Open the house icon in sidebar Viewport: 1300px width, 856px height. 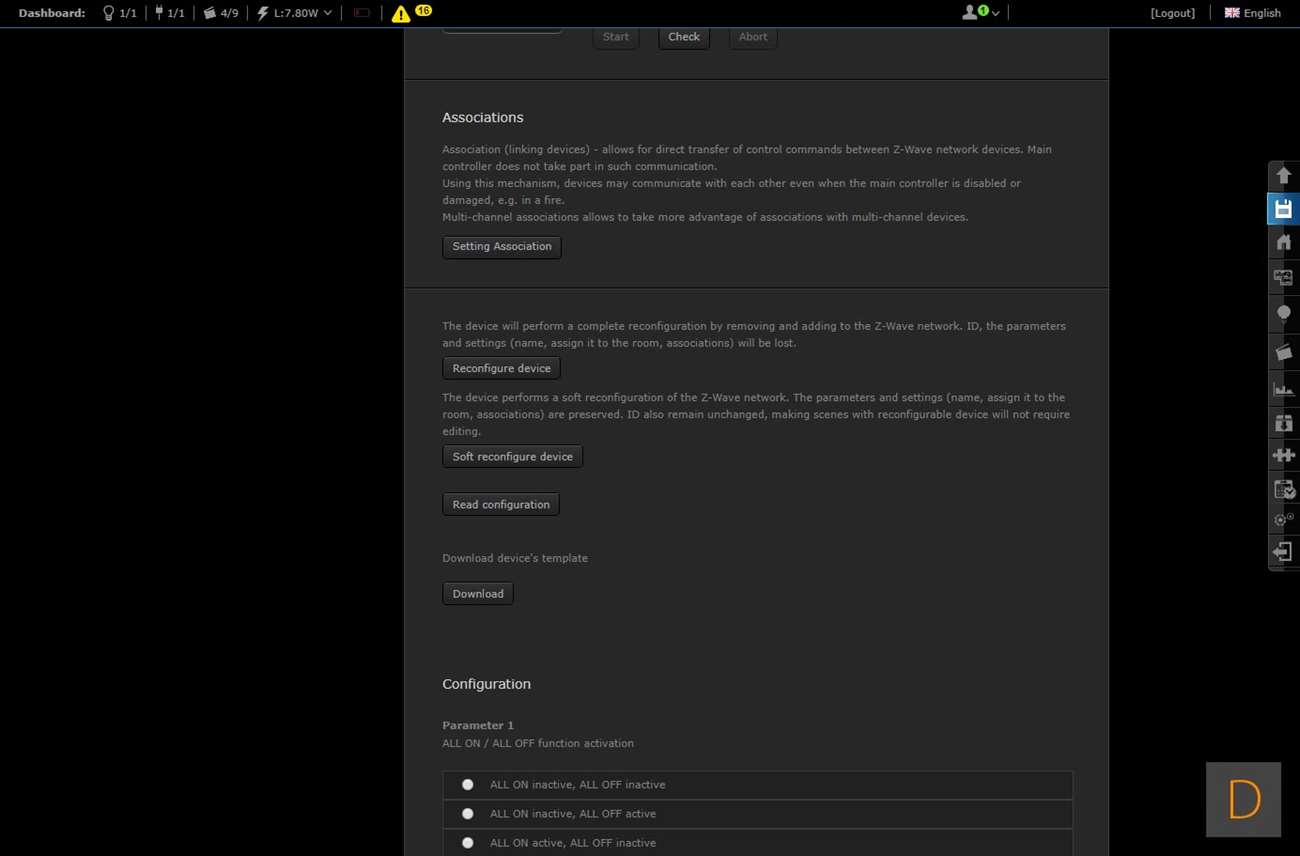click(x=1284, y=243)
